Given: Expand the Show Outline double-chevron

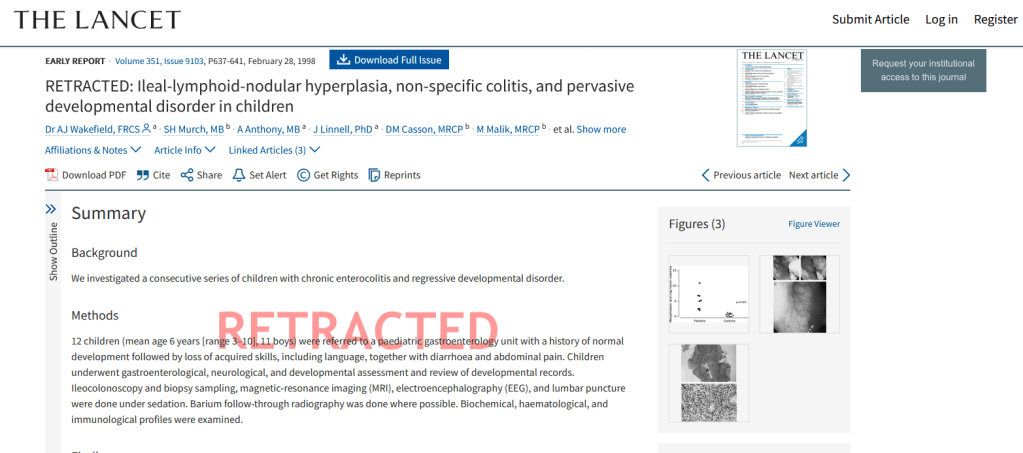Looking at the screenshot, I should coord(51,209).
